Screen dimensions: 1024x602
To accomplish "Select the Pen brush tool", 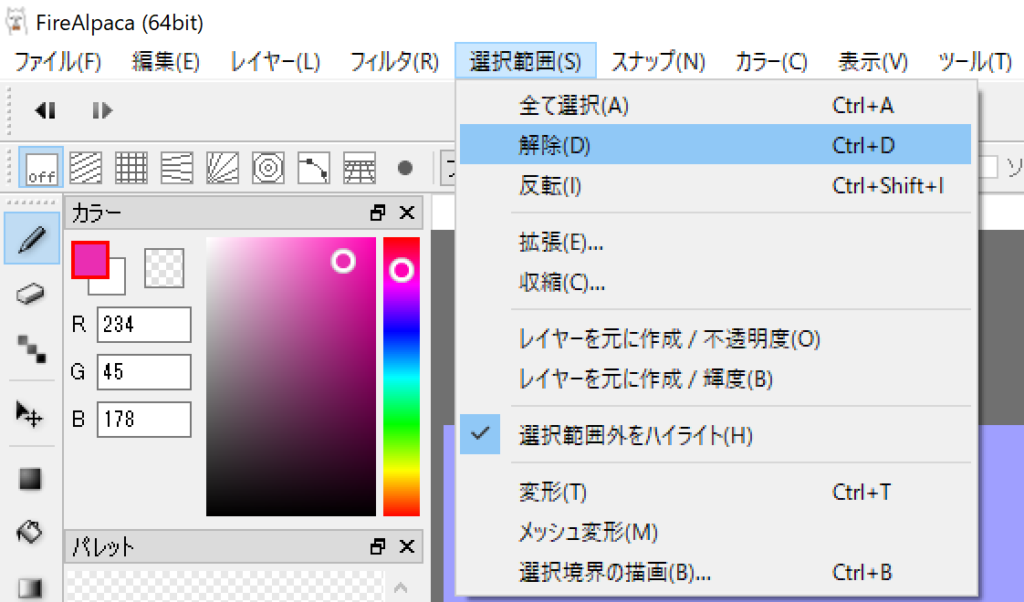I will [32, 238].
